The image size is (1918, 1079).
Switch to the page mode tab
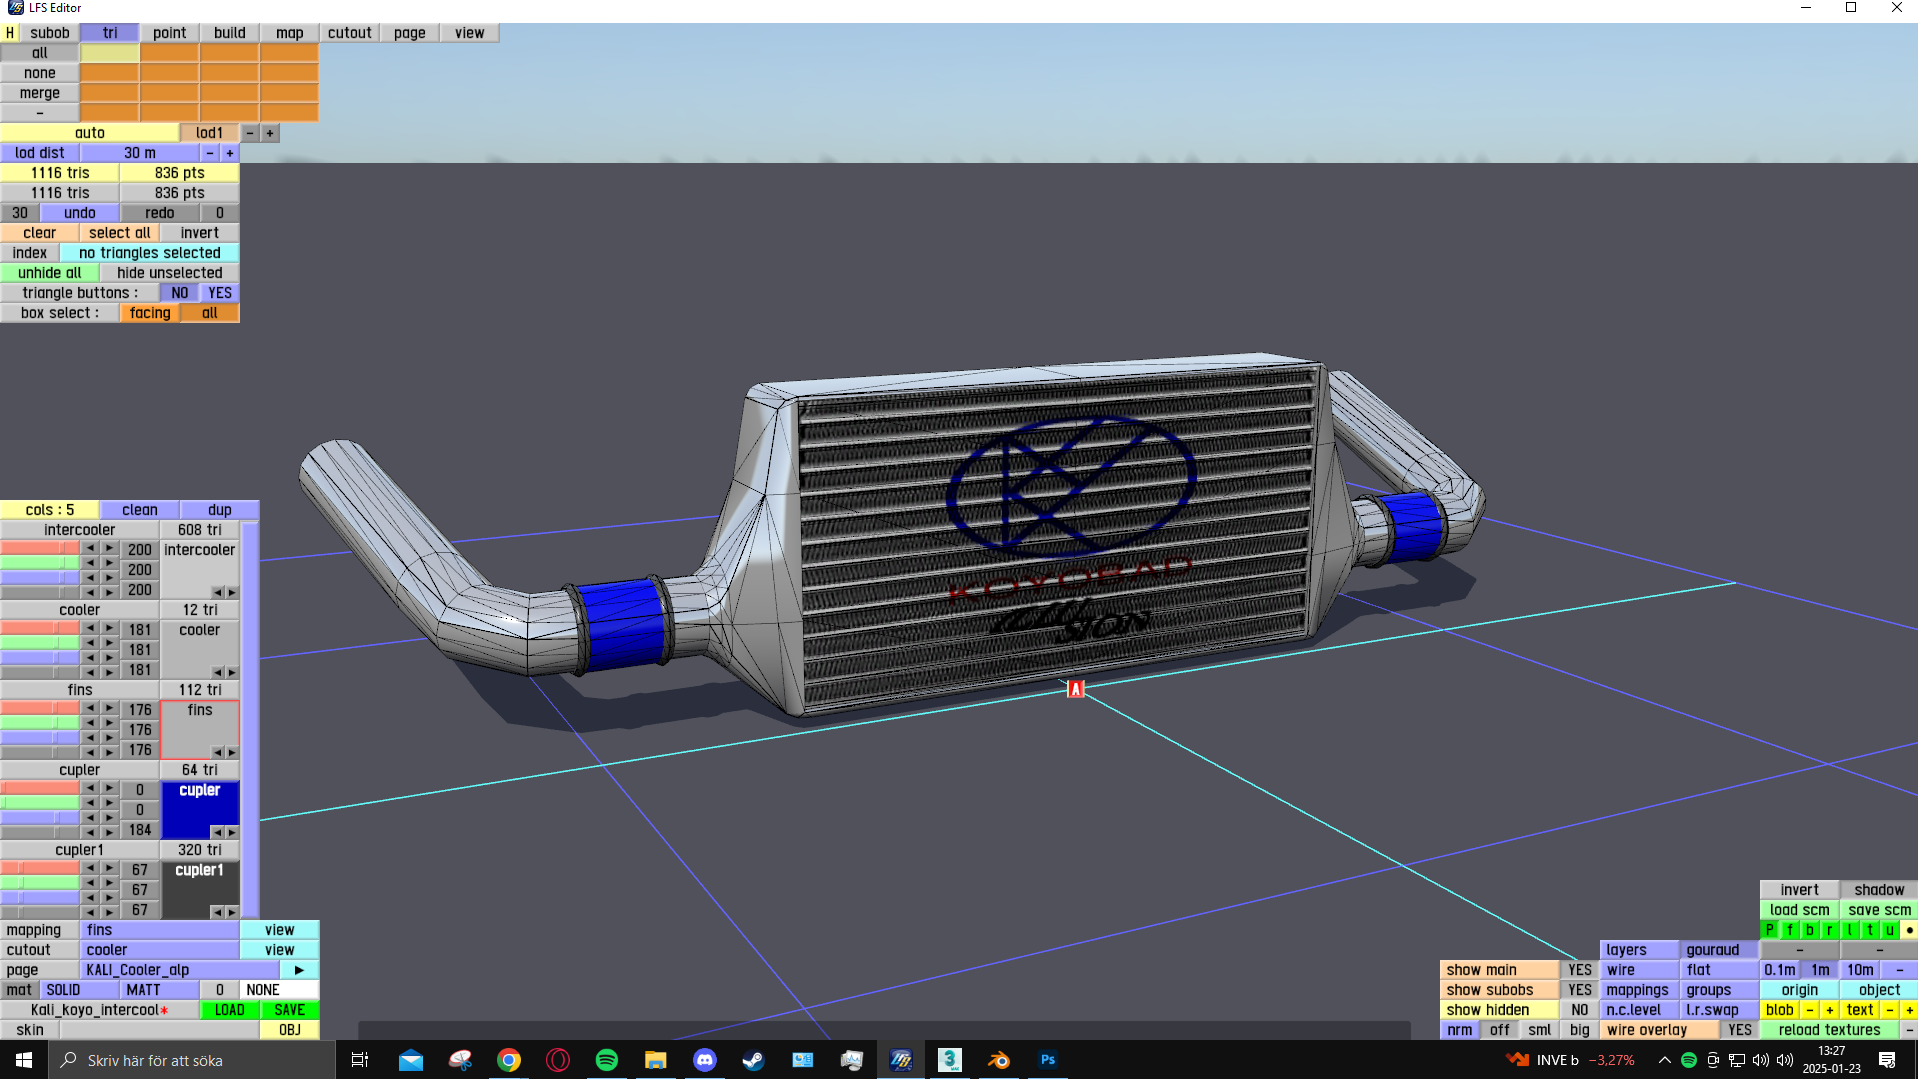point(410,33)
